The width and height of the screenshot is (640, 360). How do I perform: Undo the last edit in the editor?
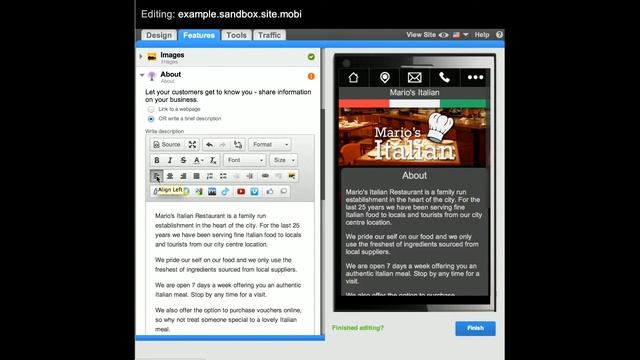(209, 144)
